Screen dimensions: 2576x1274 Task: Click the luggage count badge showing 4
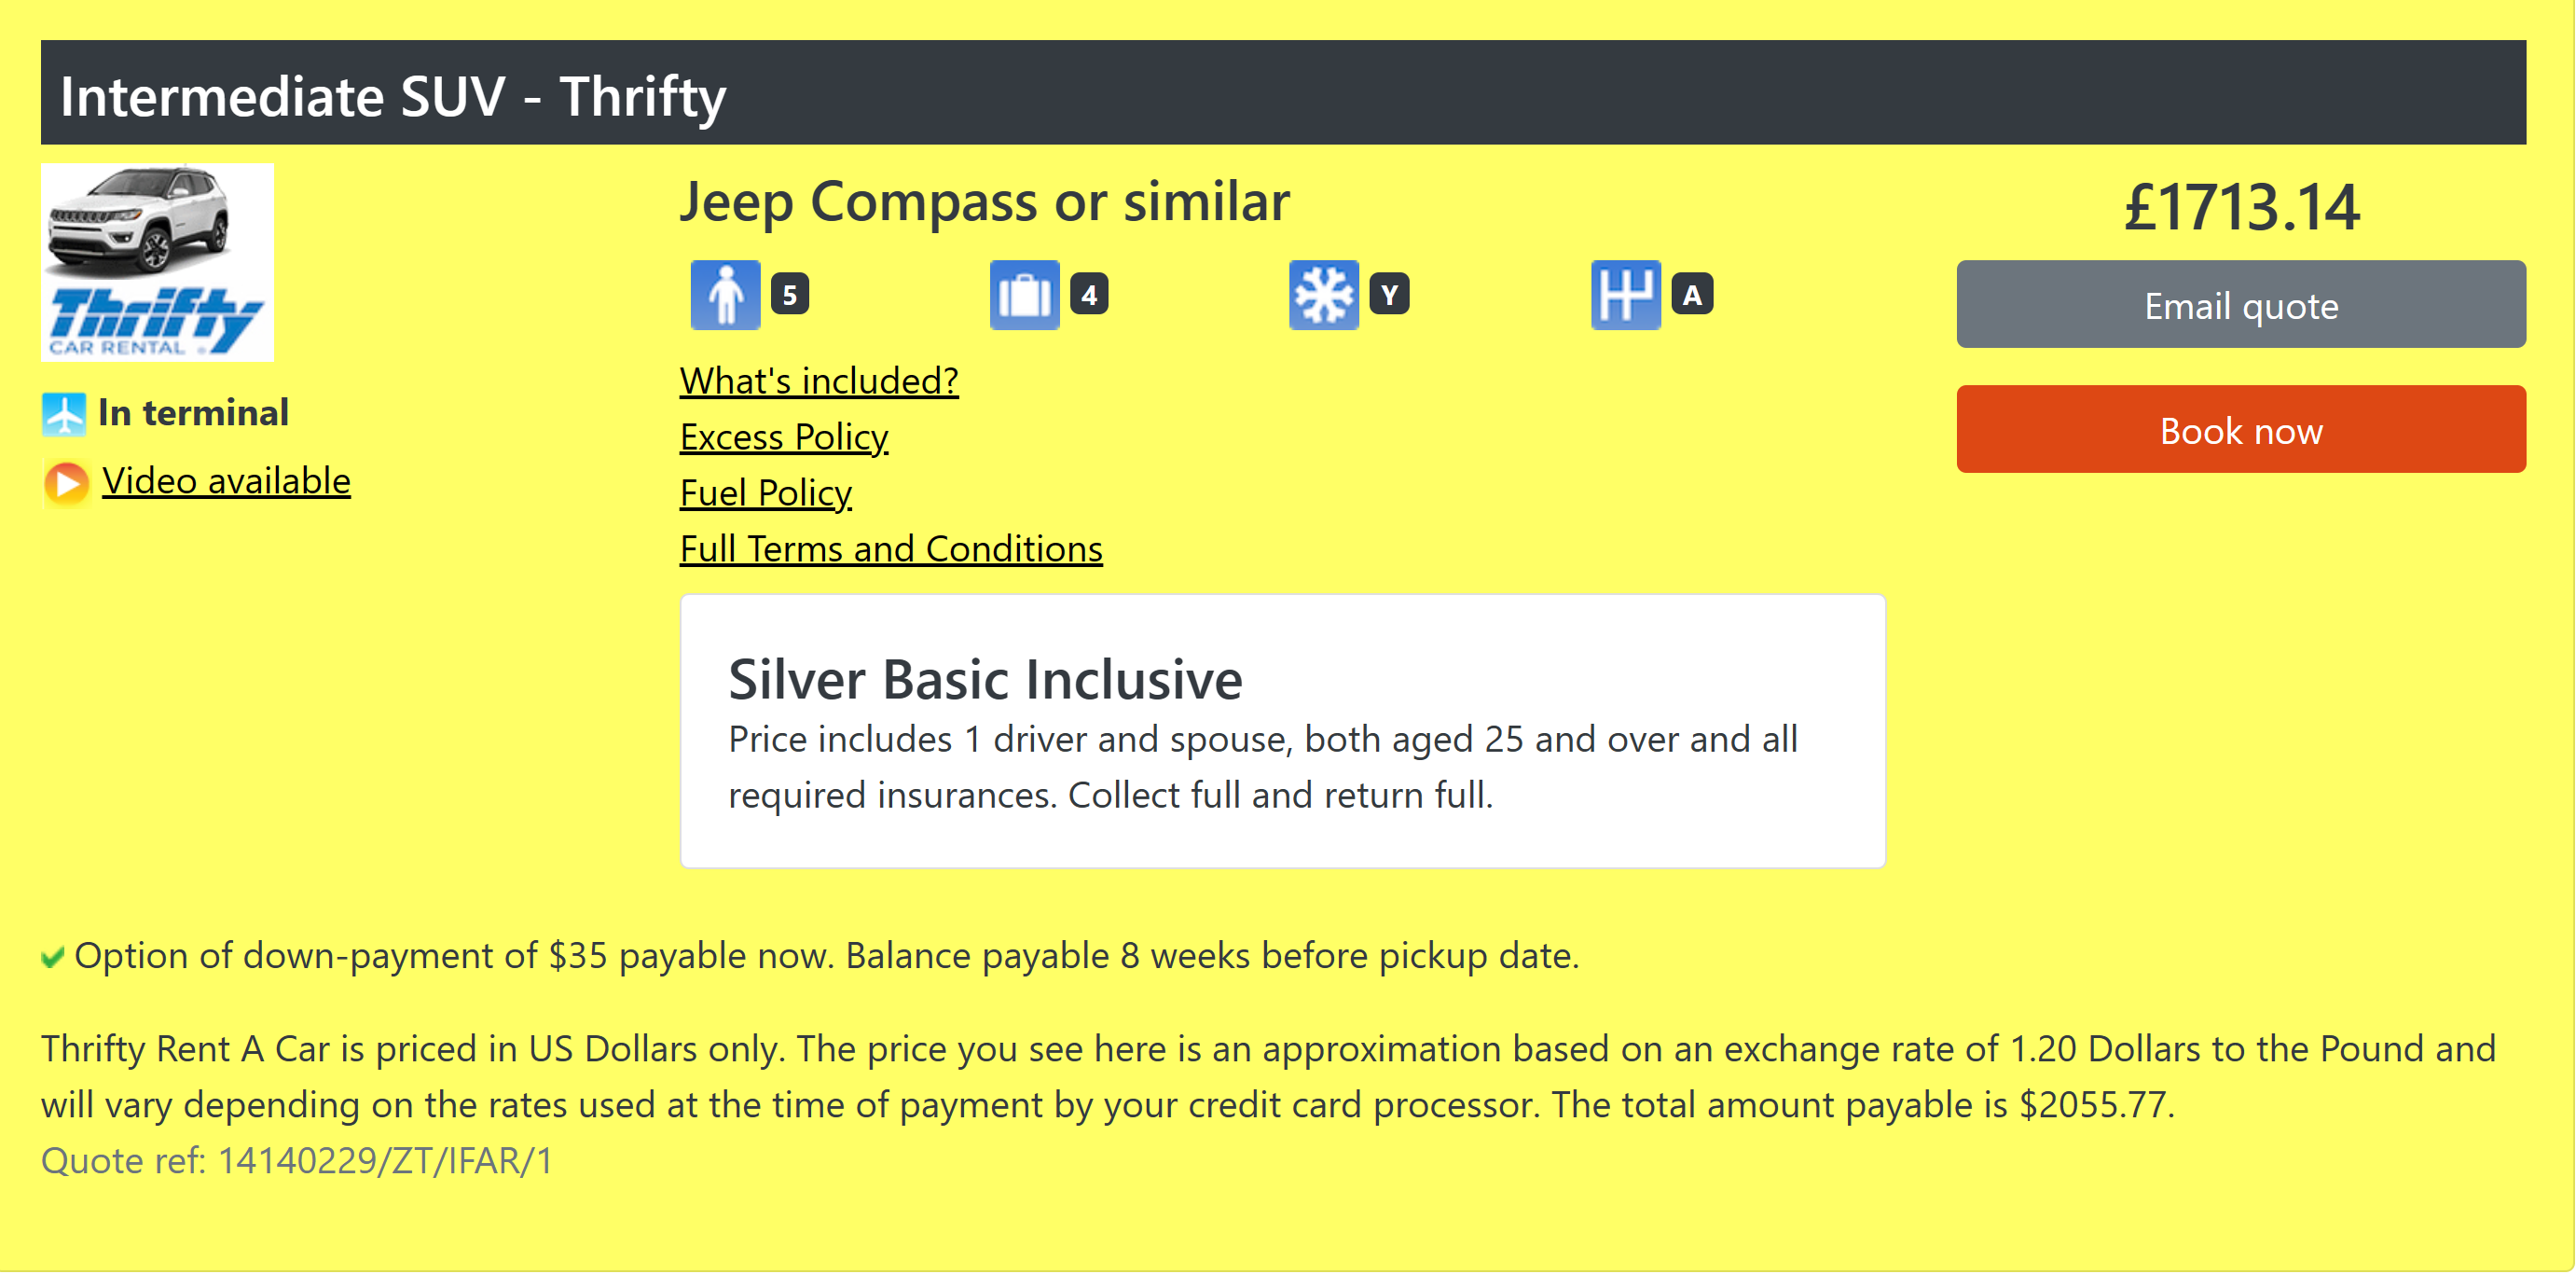click(1088, 295)
